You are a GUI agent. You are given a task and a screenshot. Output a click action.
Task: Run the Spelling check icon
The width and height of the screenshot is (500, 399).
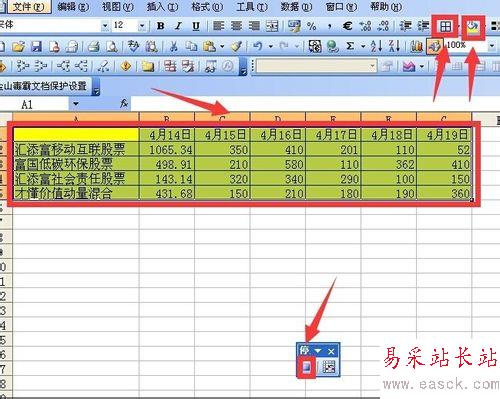134,46
